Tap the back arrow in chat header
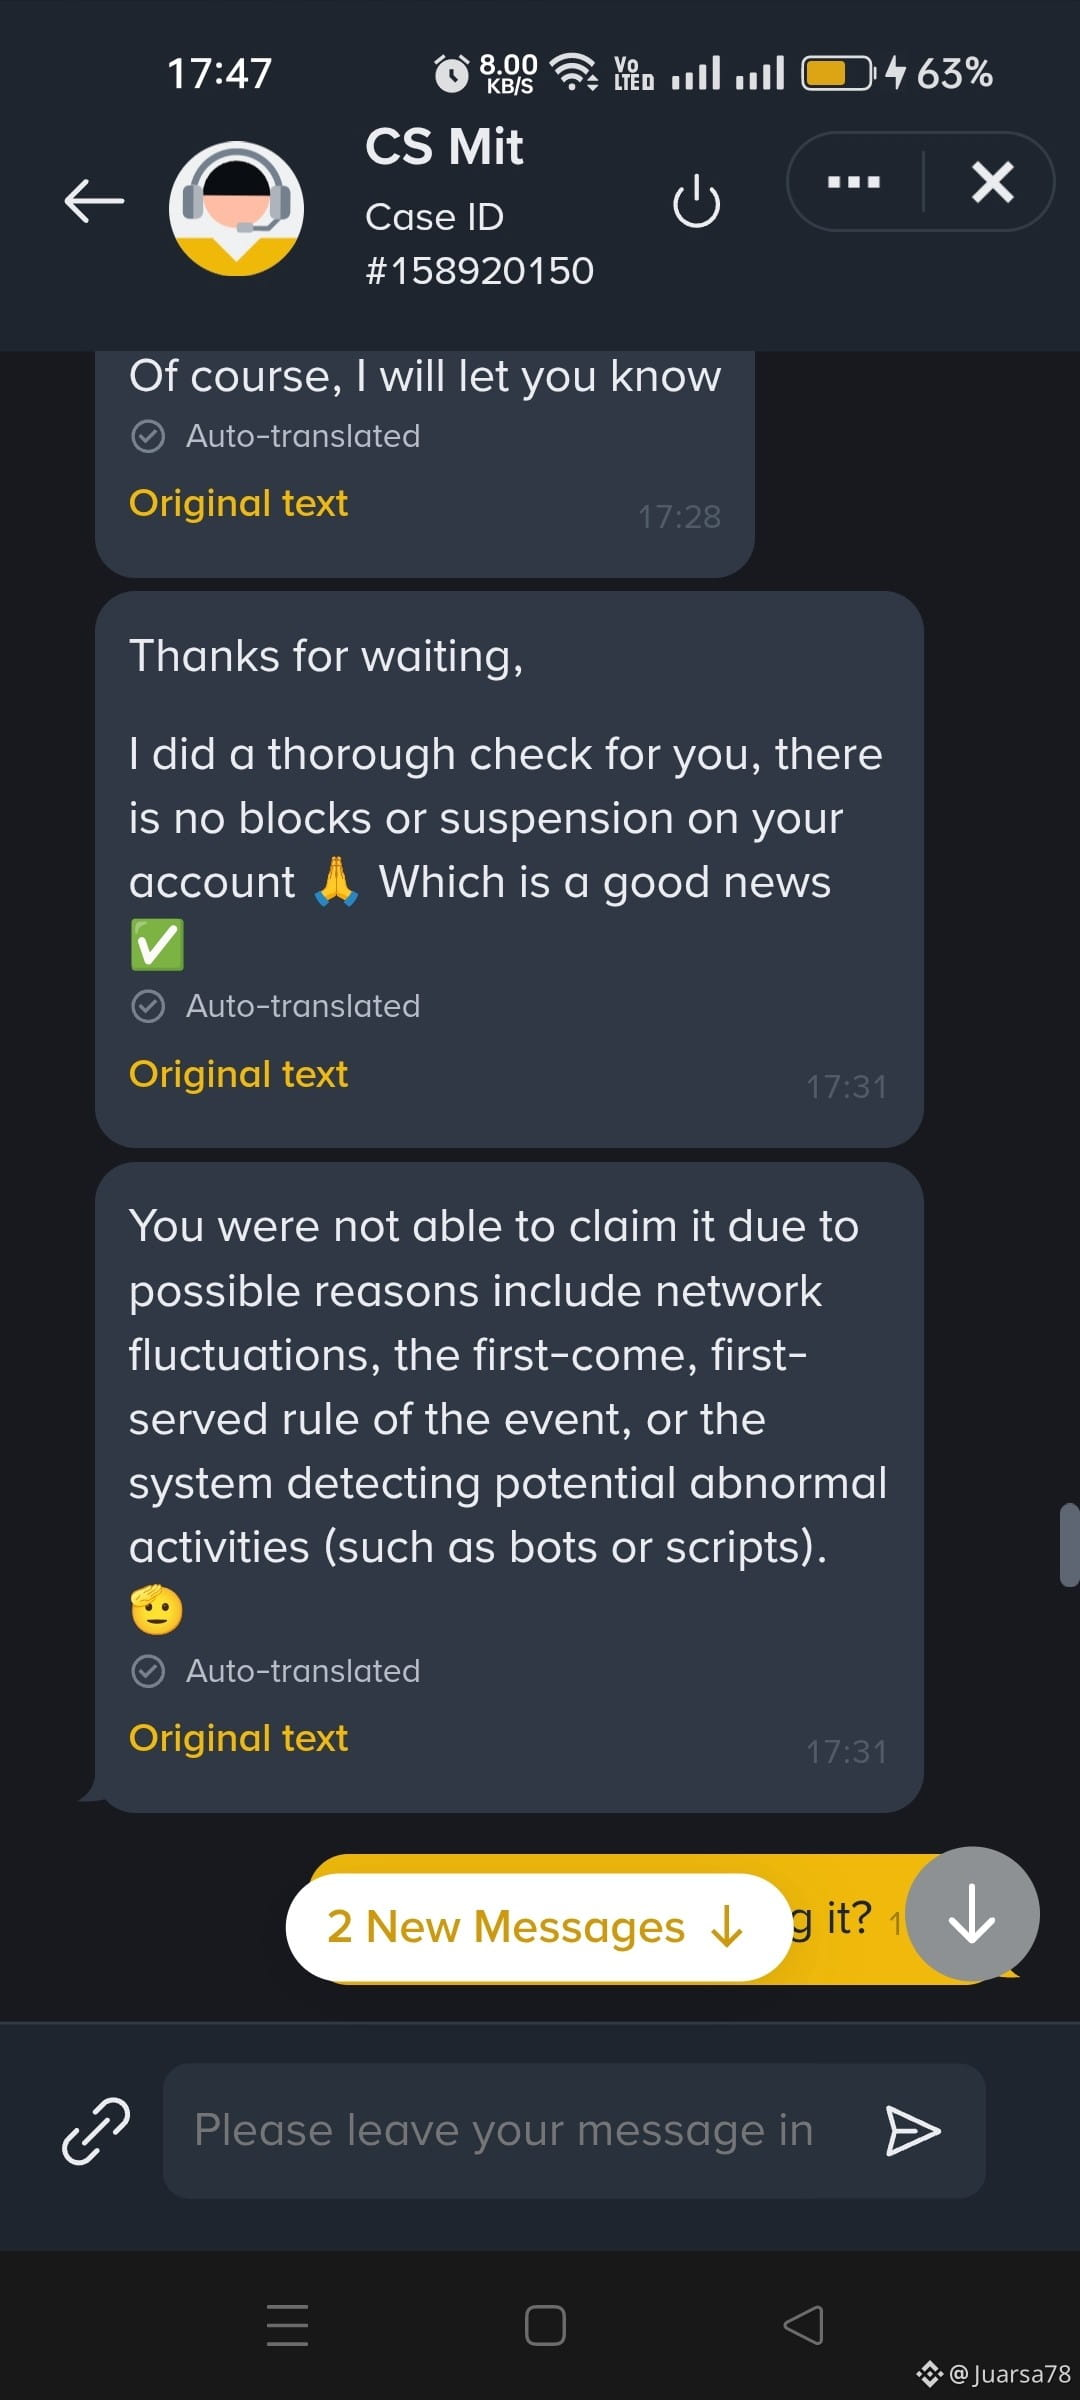This screenshot has height=2400, width=1080. click(94, 200)
